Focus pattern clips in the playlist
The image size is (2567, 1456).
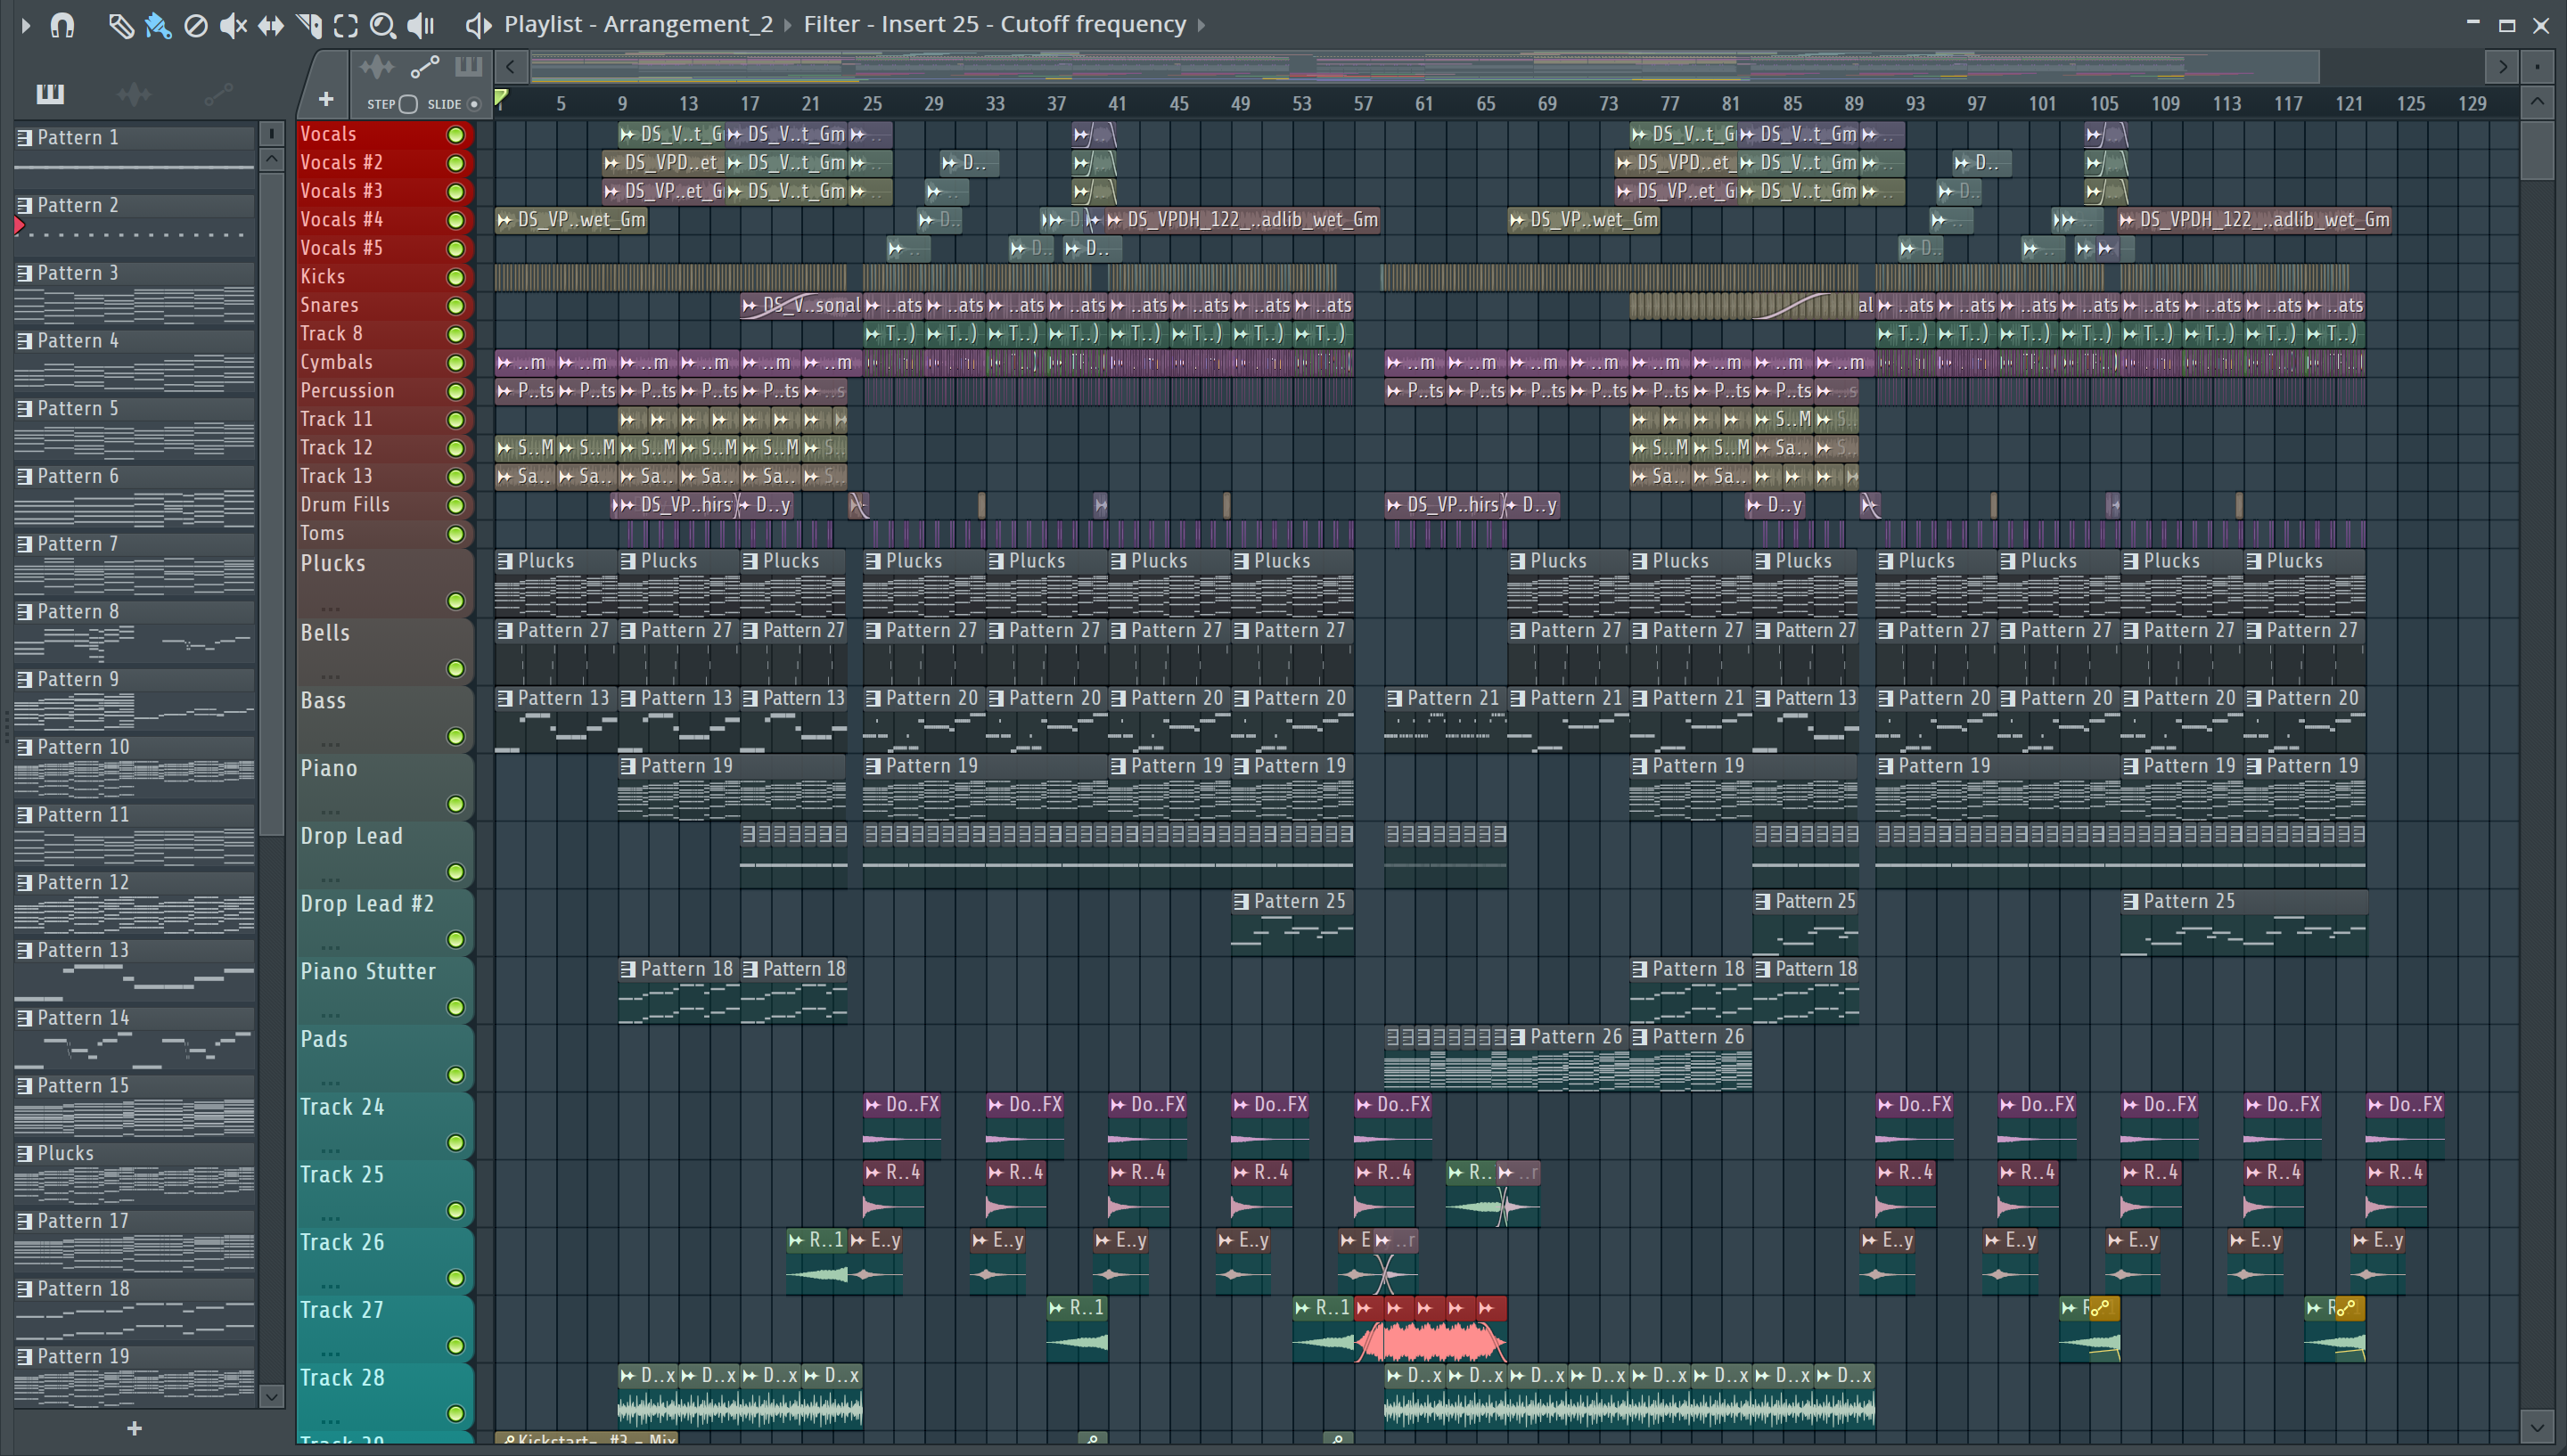tap(468, 67)
